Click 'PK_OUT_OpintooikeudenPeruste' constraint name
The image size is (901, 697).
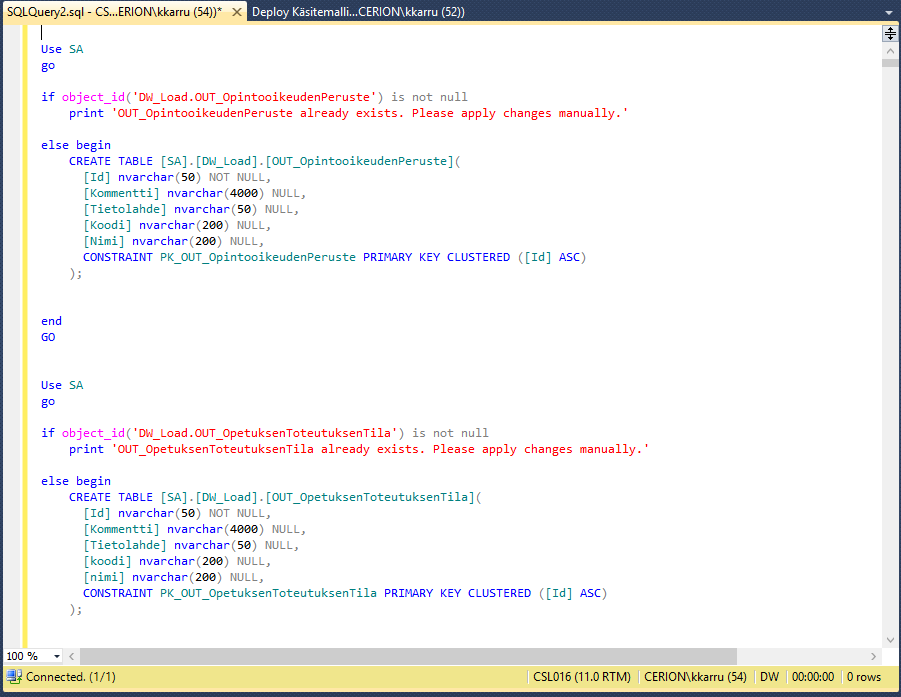coord(258,257)
